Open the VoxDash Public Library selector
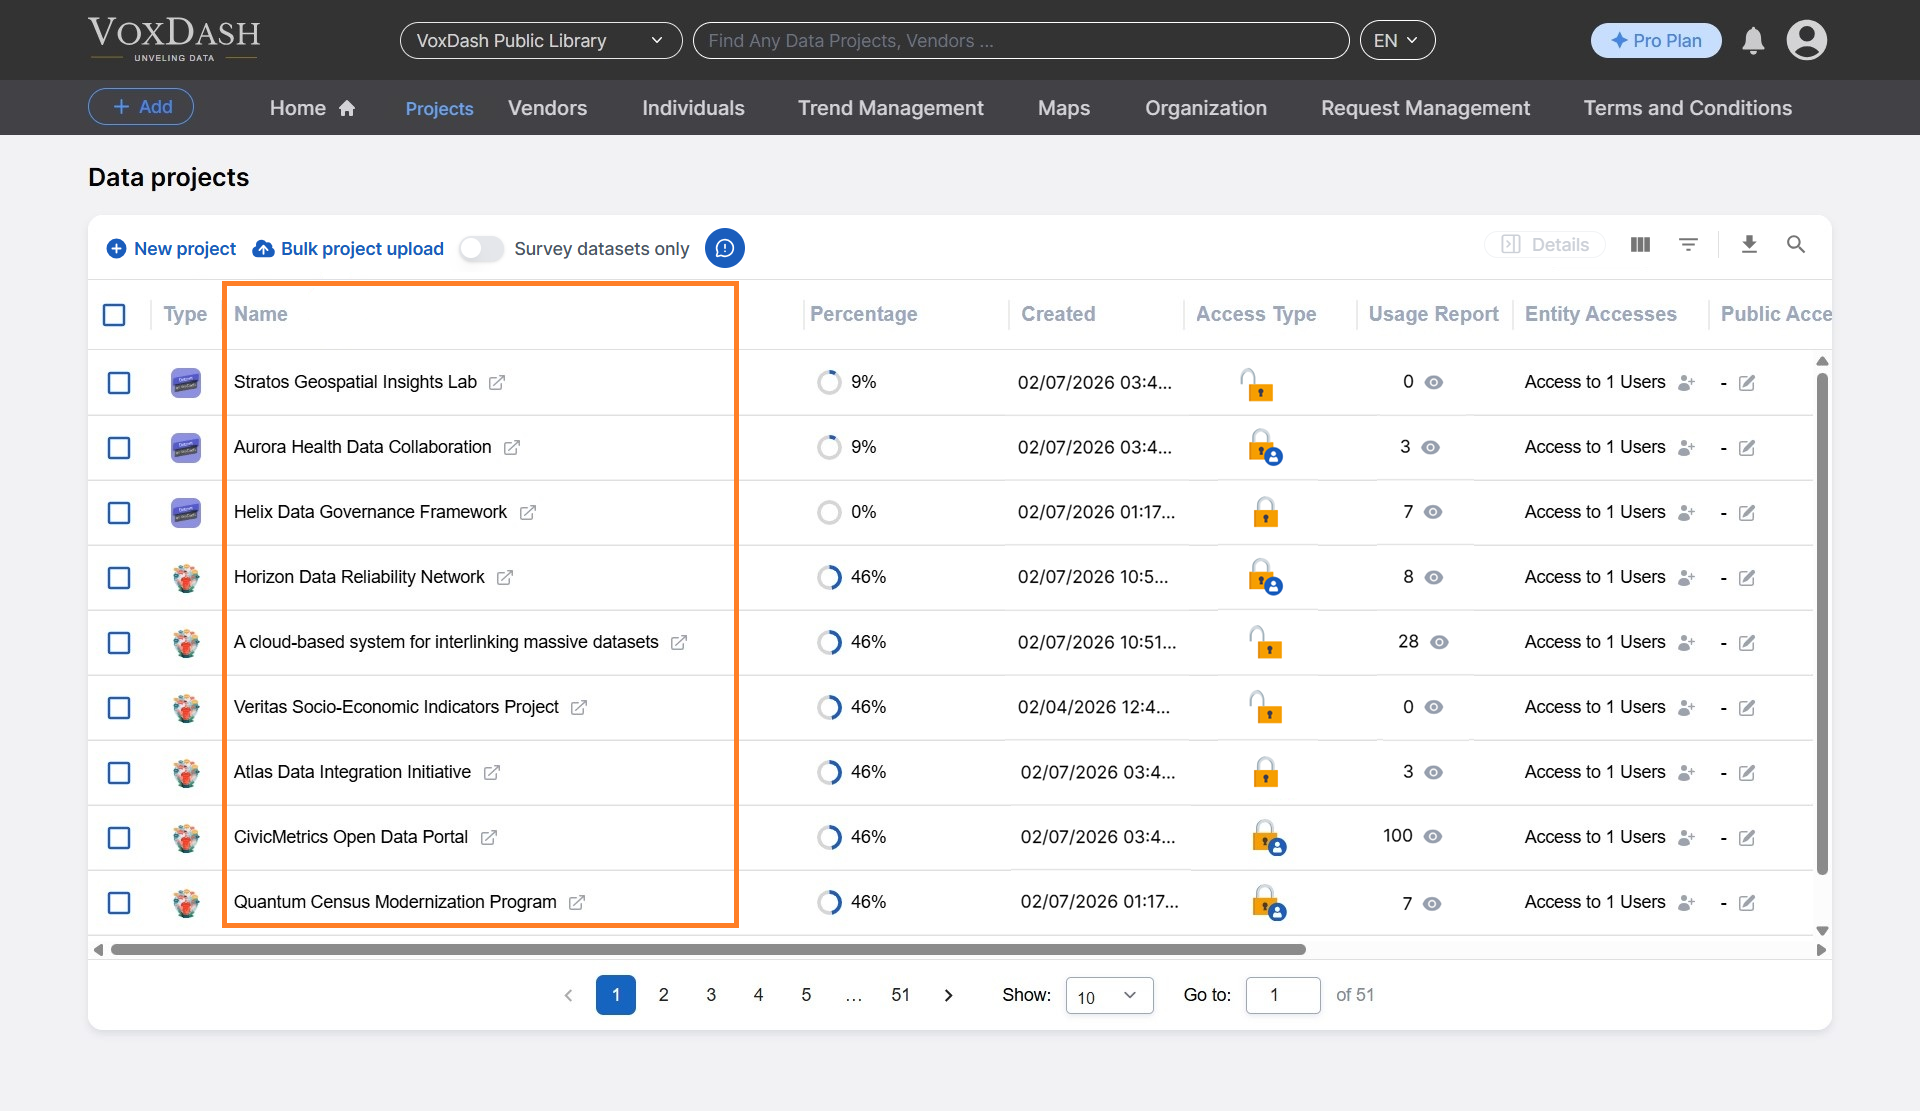The image size is (1920, 1111). [x=540, y=40]
